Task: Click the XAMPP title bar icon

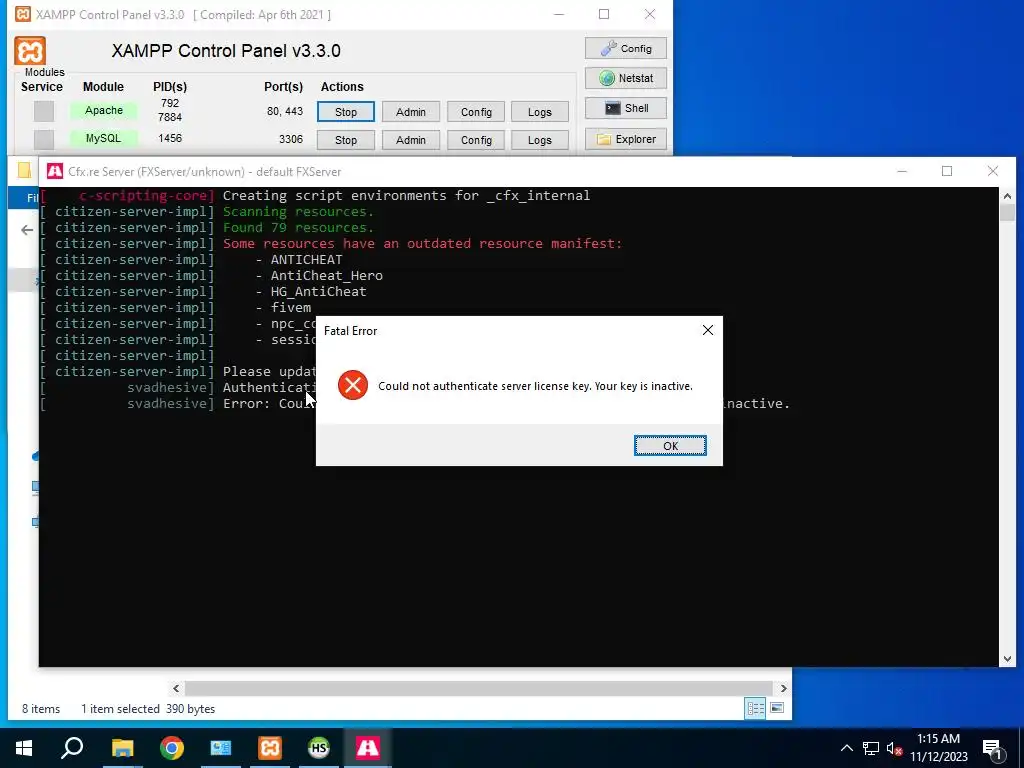Action: tap(23, 14)
